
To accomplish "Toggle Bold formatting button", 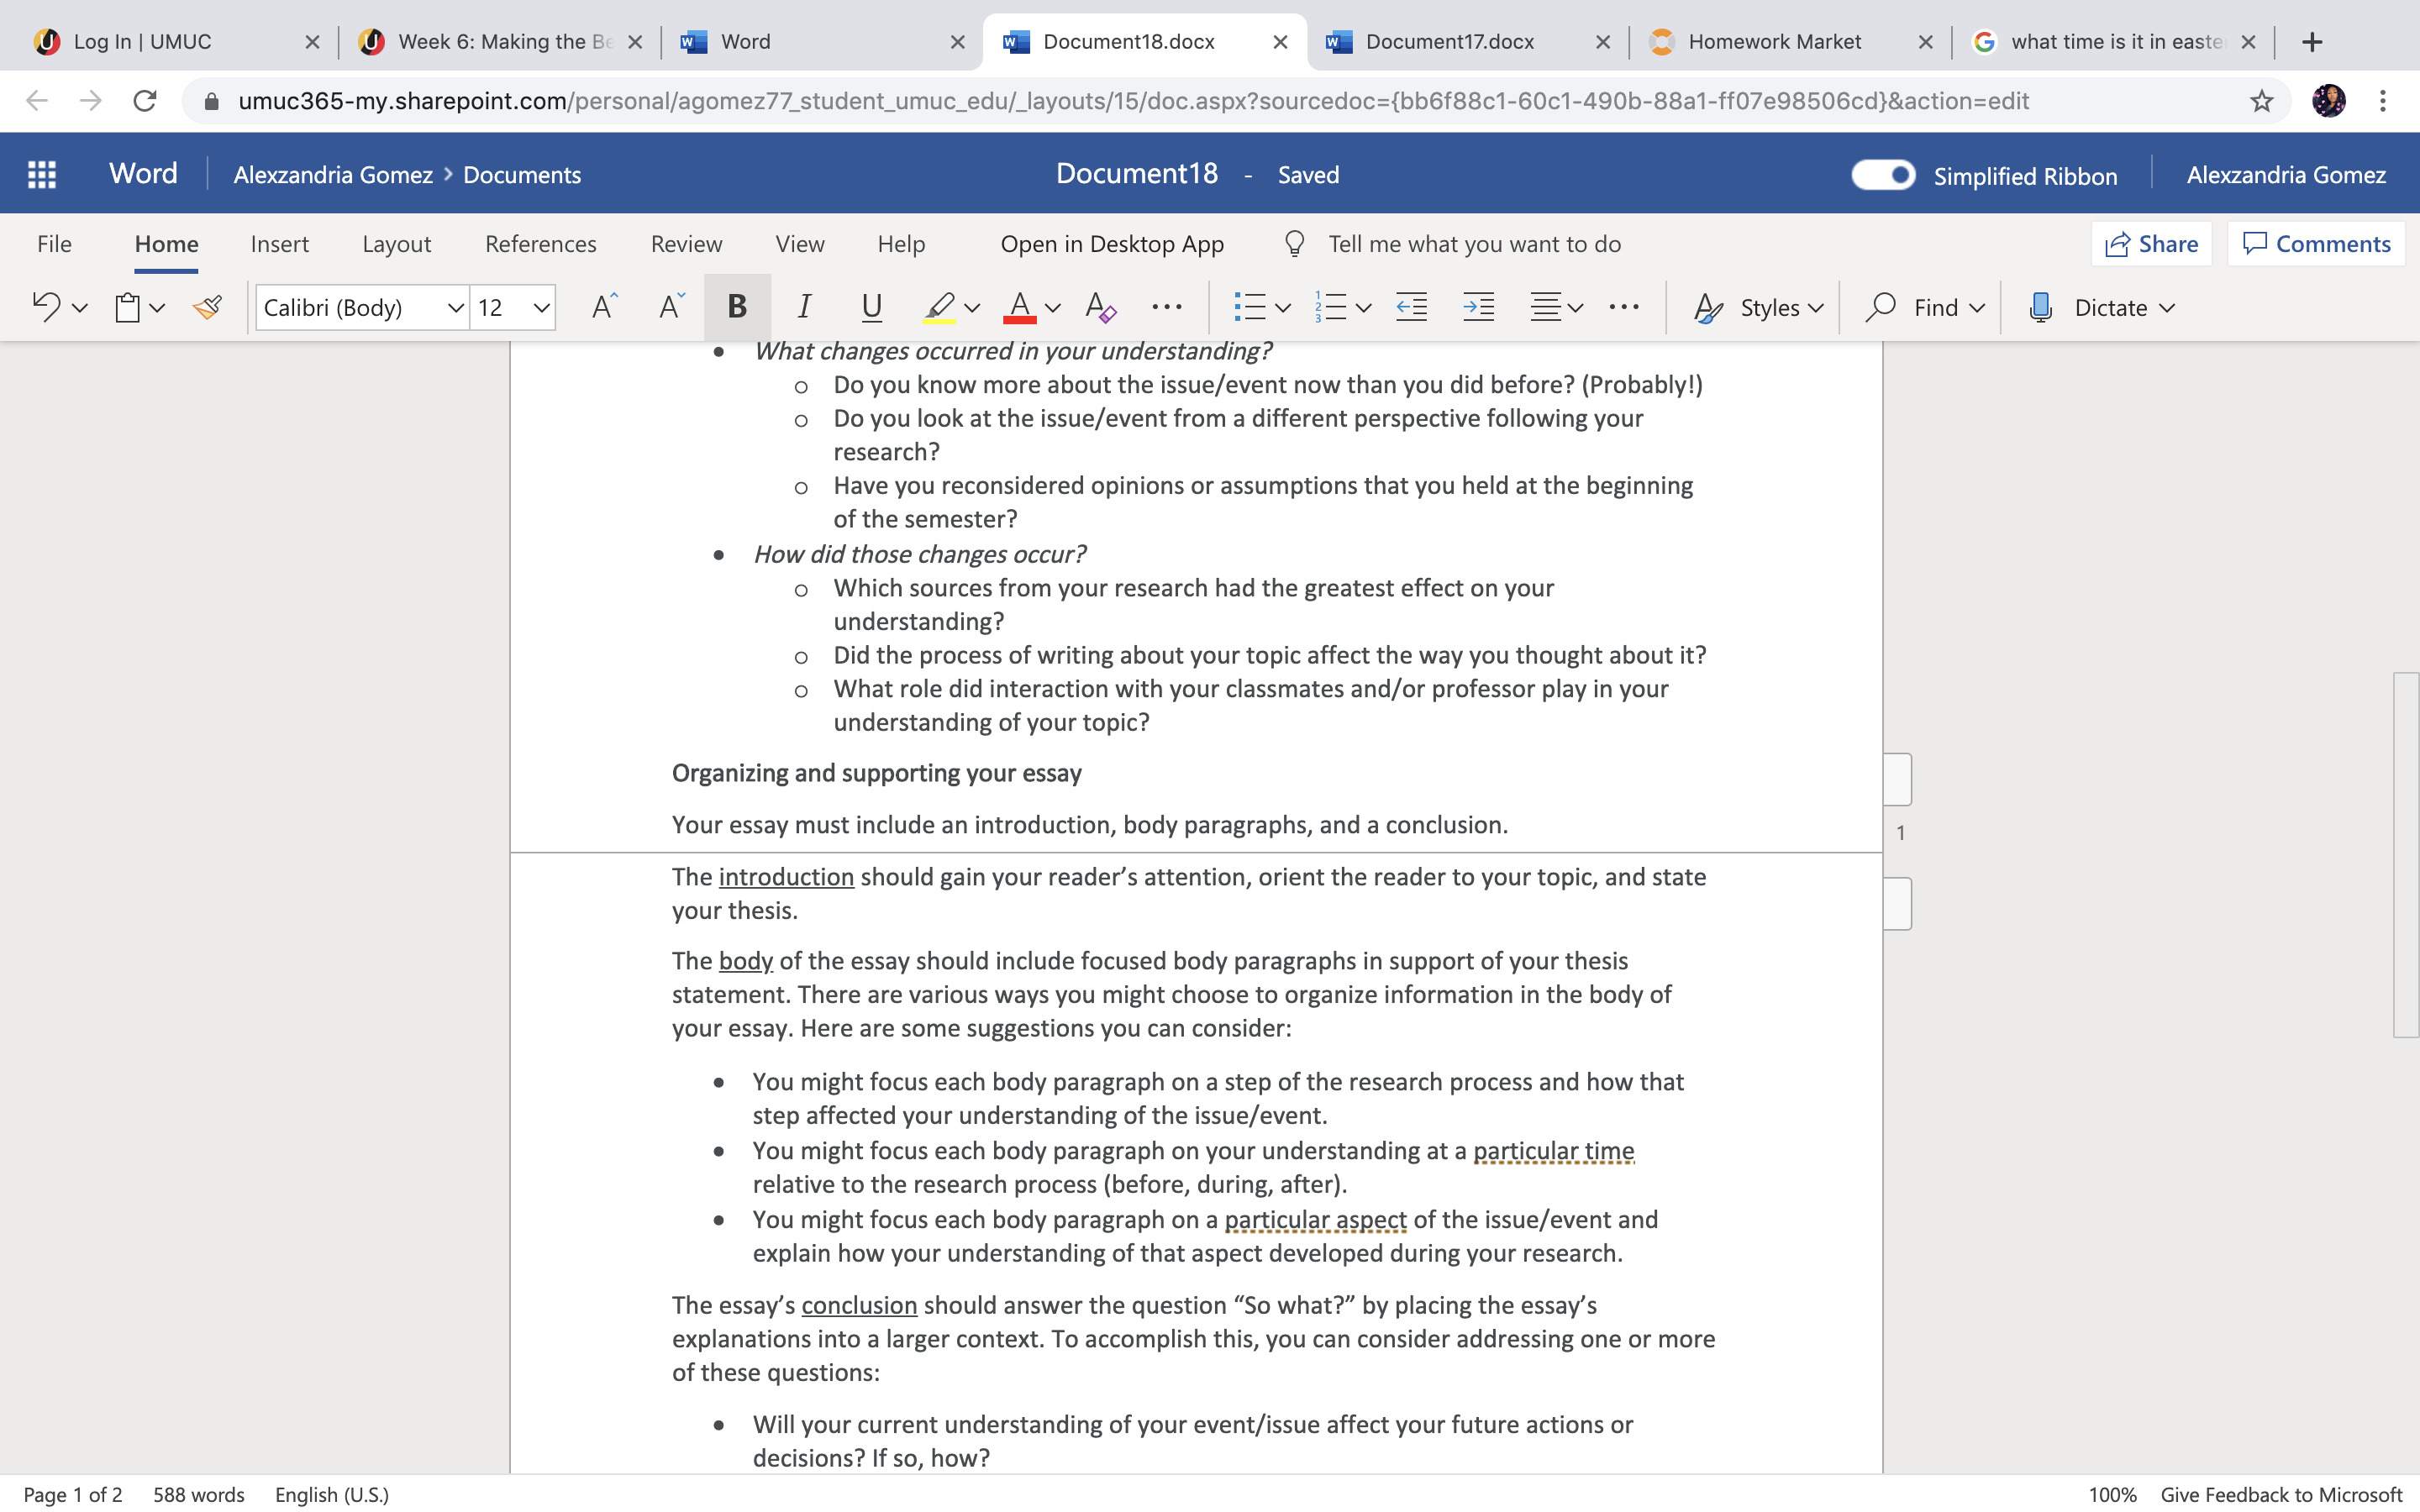I will (737, 307).
